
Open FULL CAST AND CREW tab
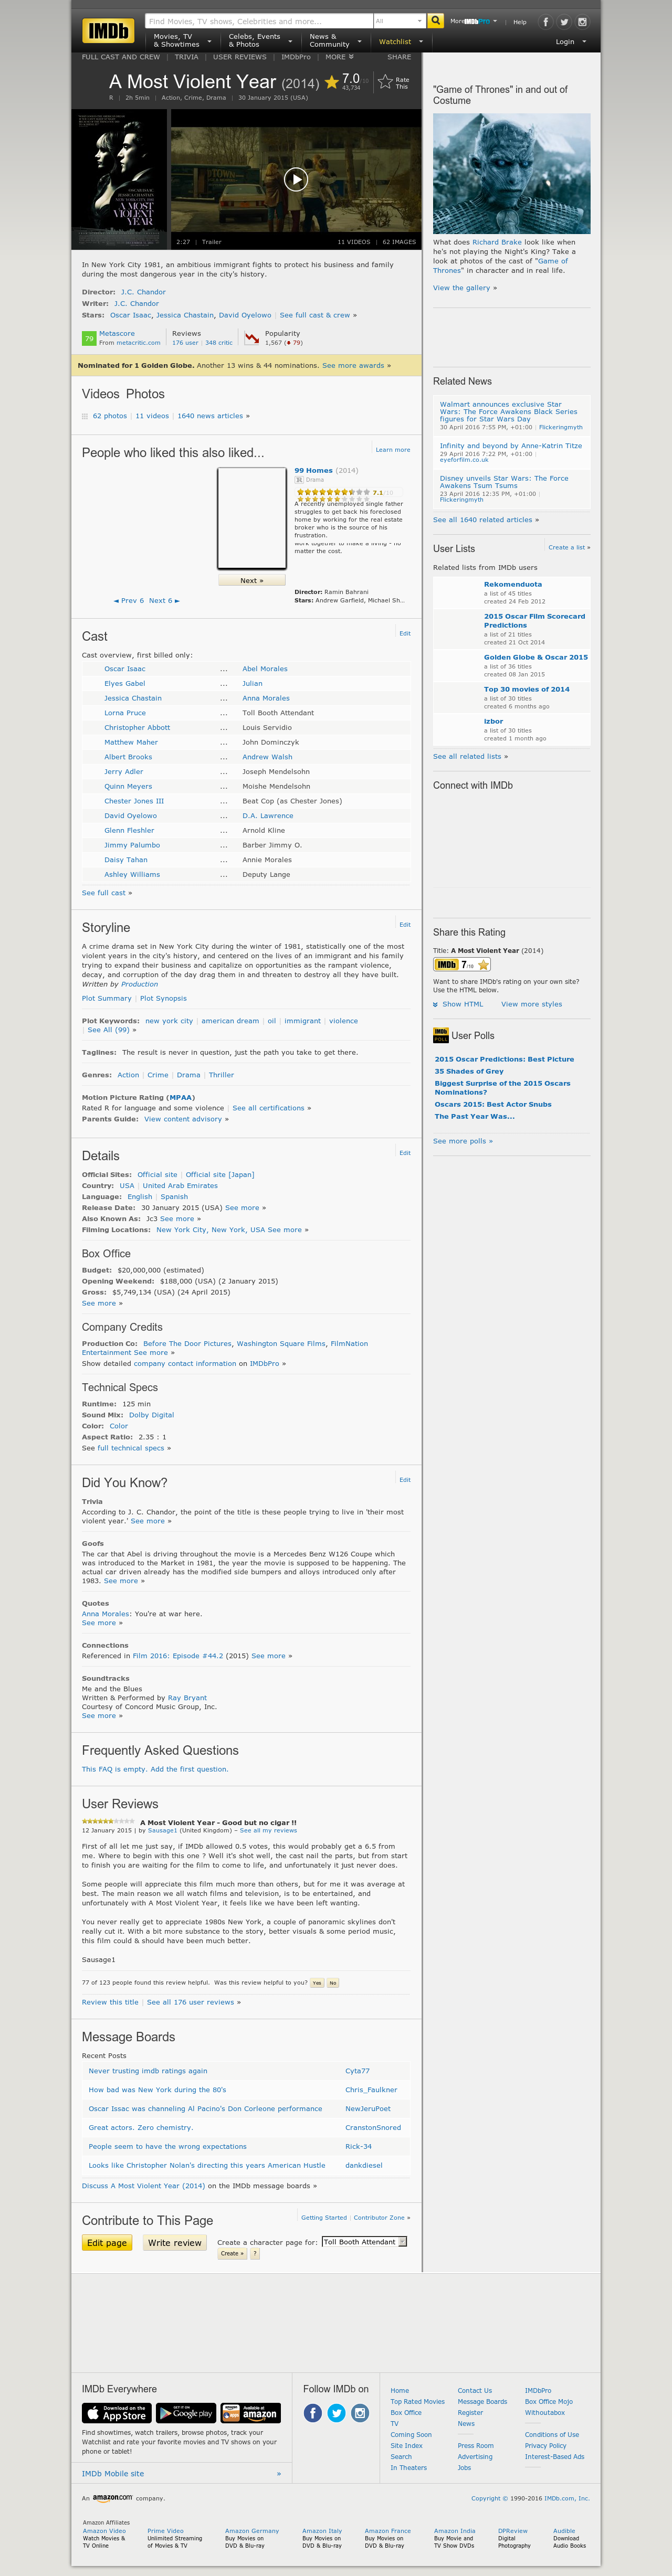tap(121, 57)
